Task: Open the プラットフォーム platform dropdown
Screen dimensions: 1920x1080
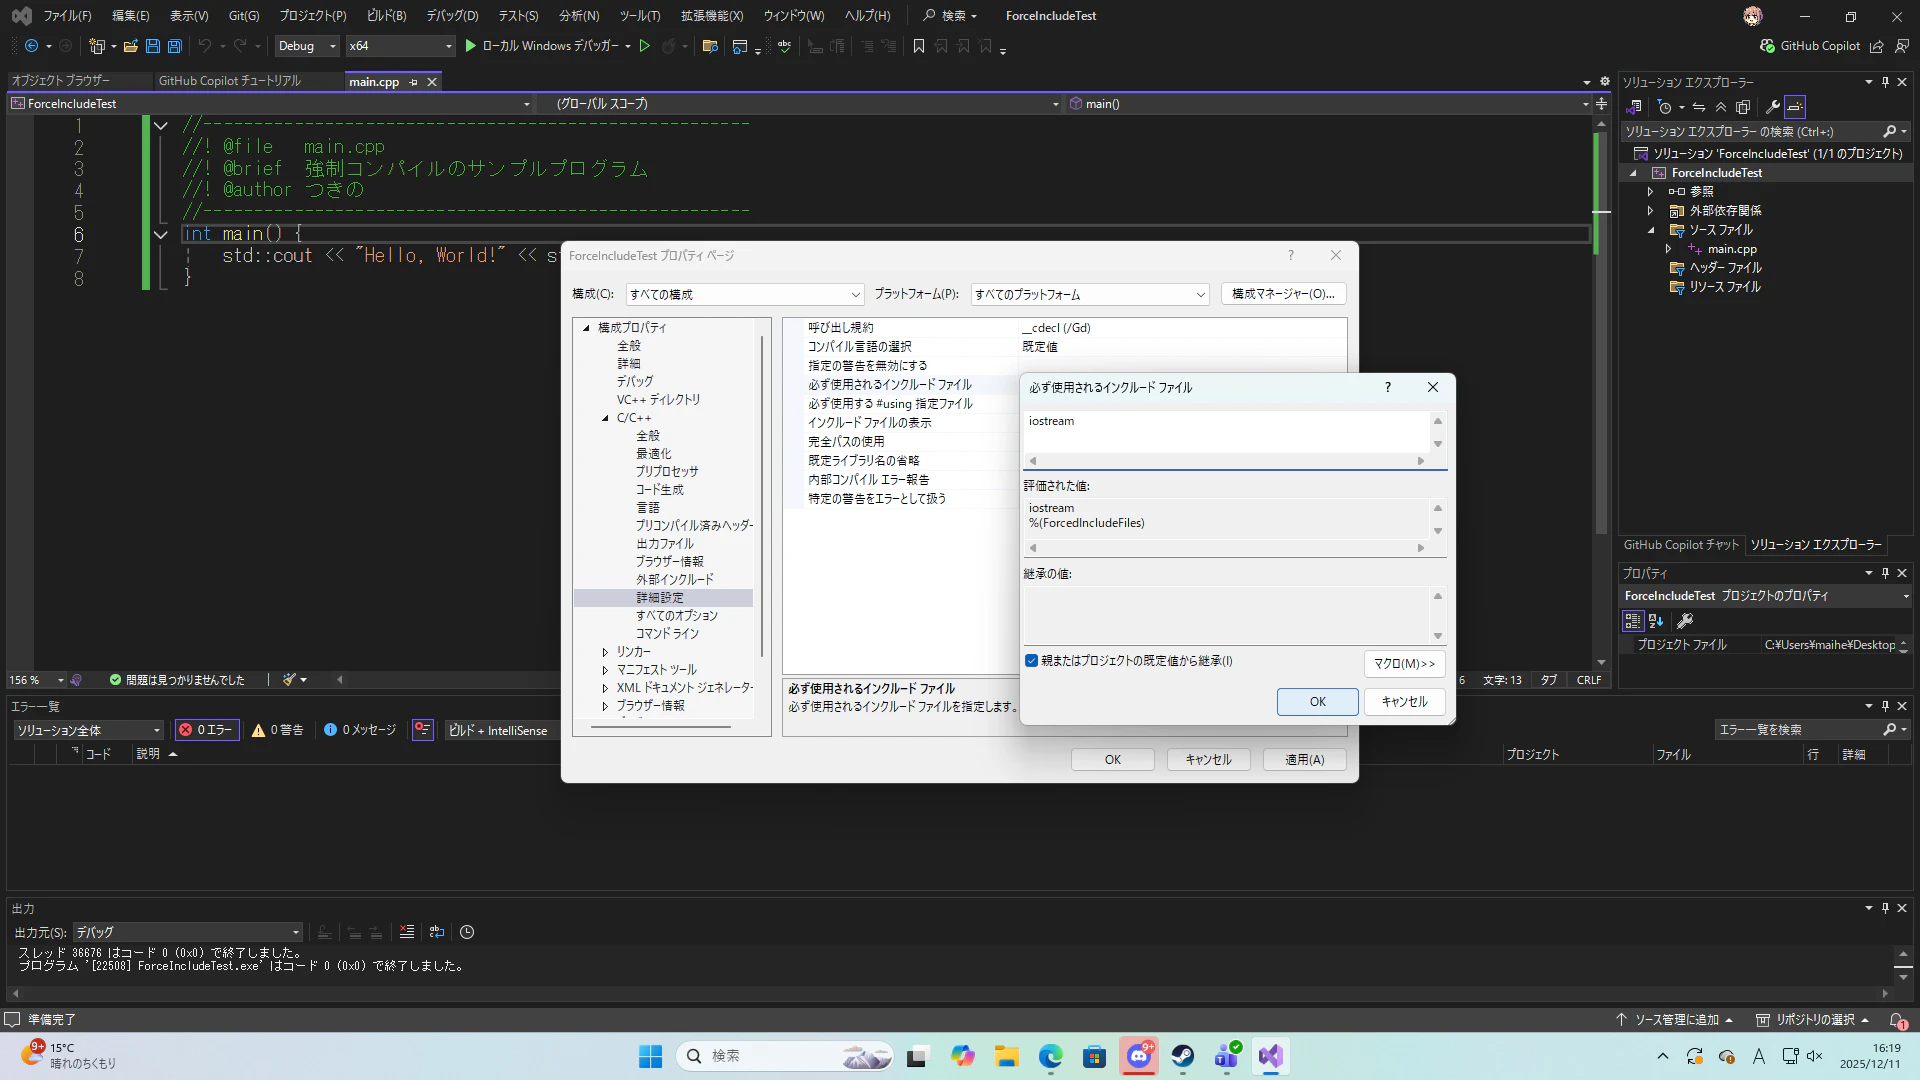Action: point(1089,294)
